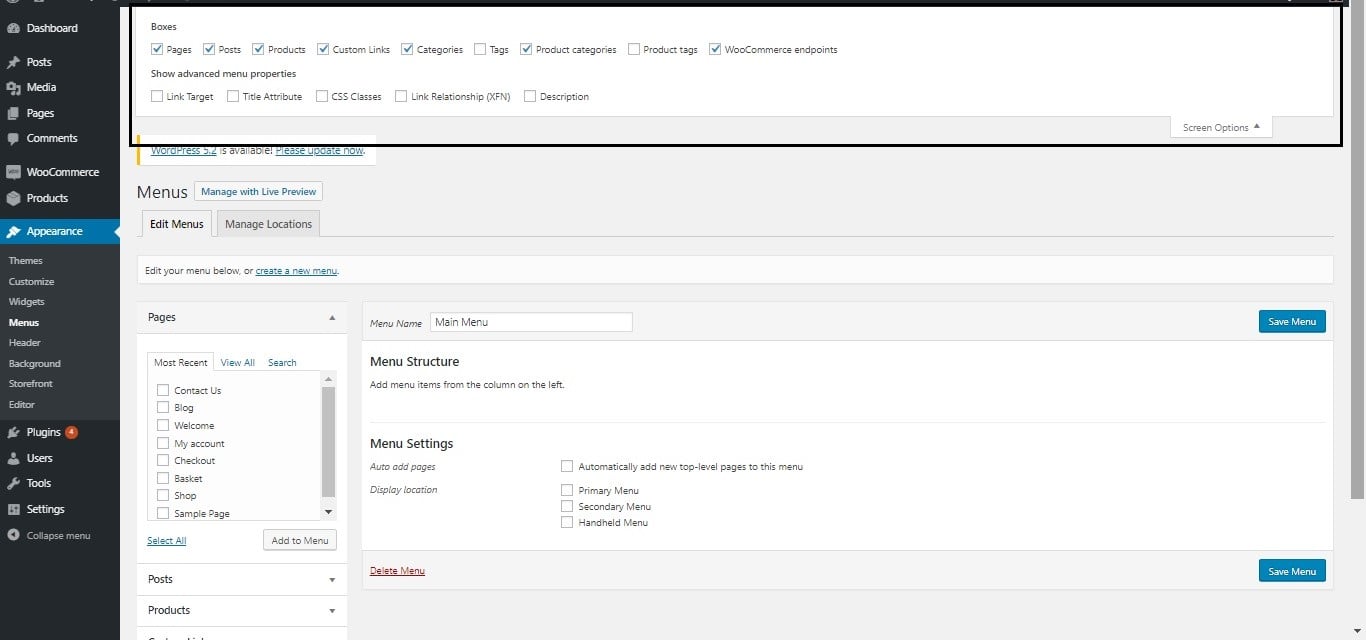Open the Background submenu item
Viewport: 1366px width, 640px height.
35,364
